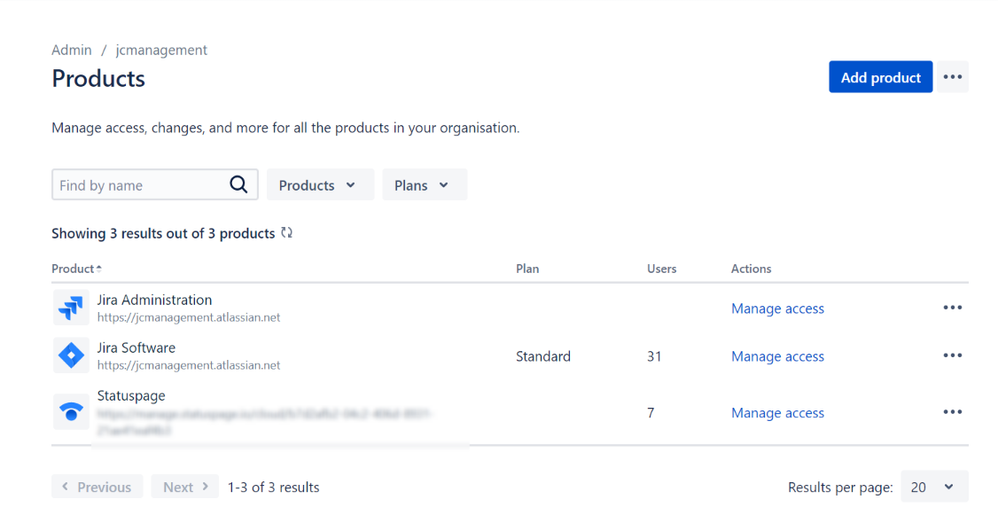998x531 pixels.
Task: Go to Admin breadcrumb link
Action: [x=71, y=50]
